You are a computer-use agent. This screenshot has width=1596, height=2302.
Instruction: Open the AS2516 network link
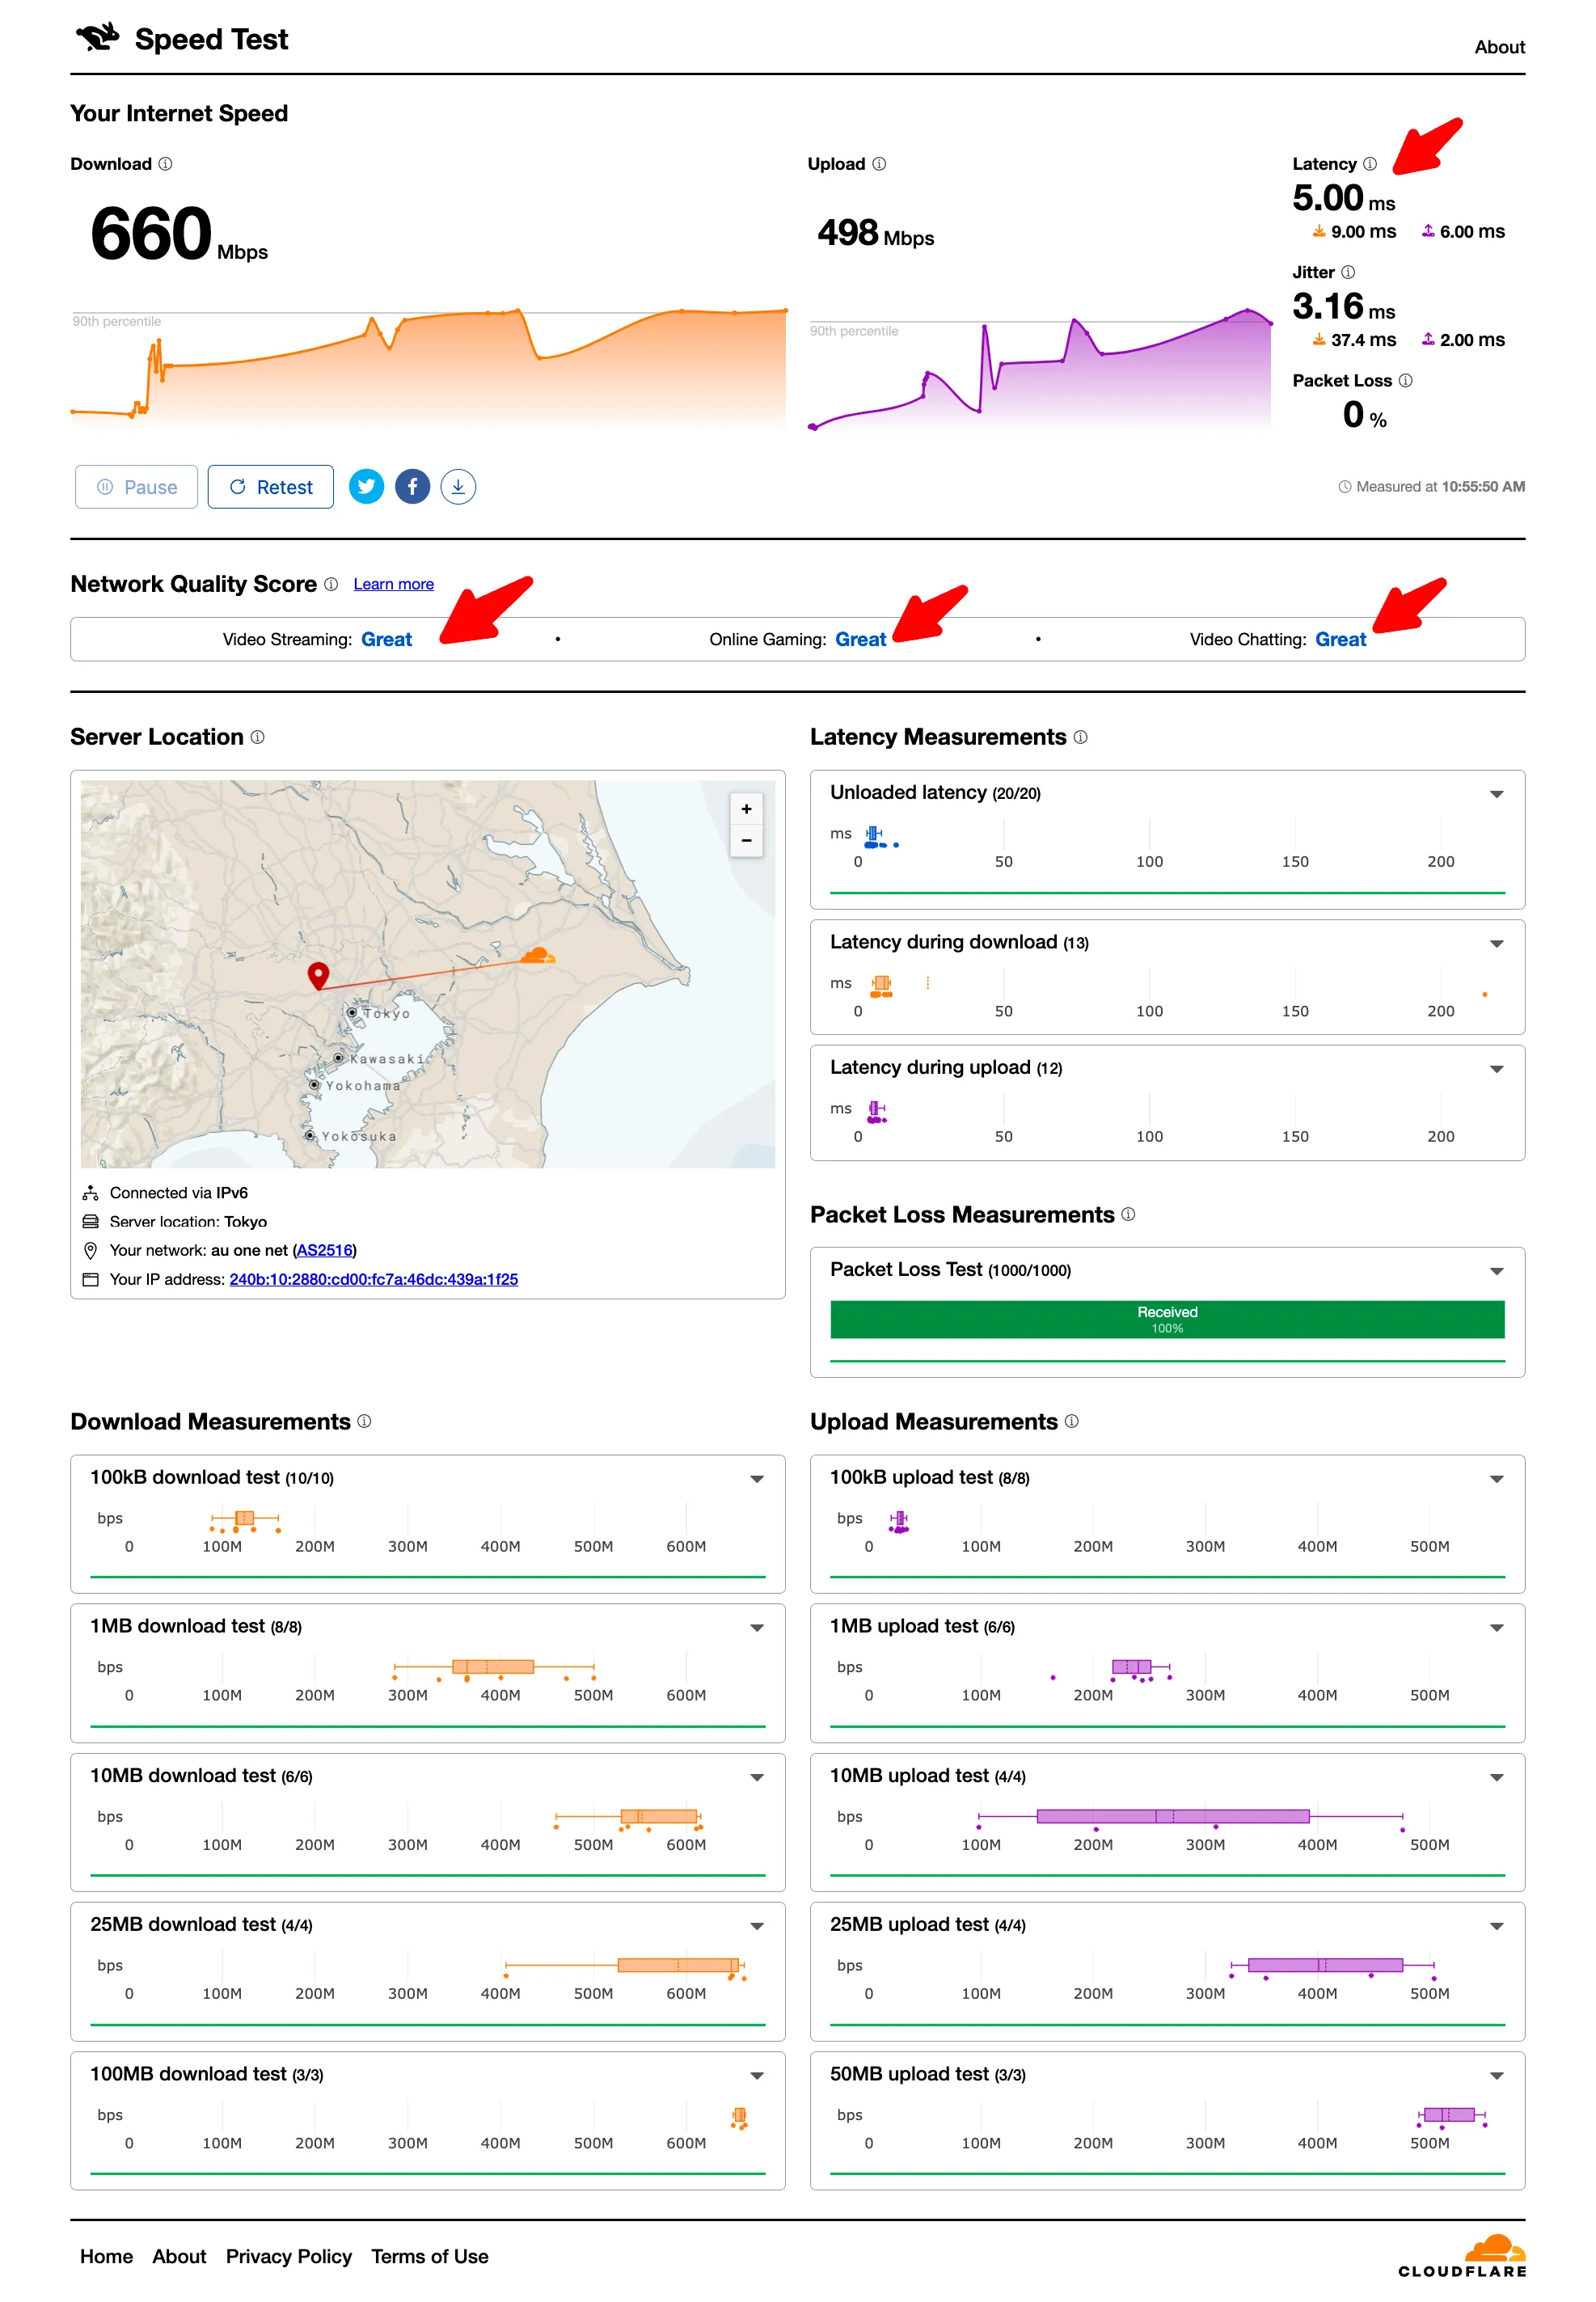click(324, 1250)
